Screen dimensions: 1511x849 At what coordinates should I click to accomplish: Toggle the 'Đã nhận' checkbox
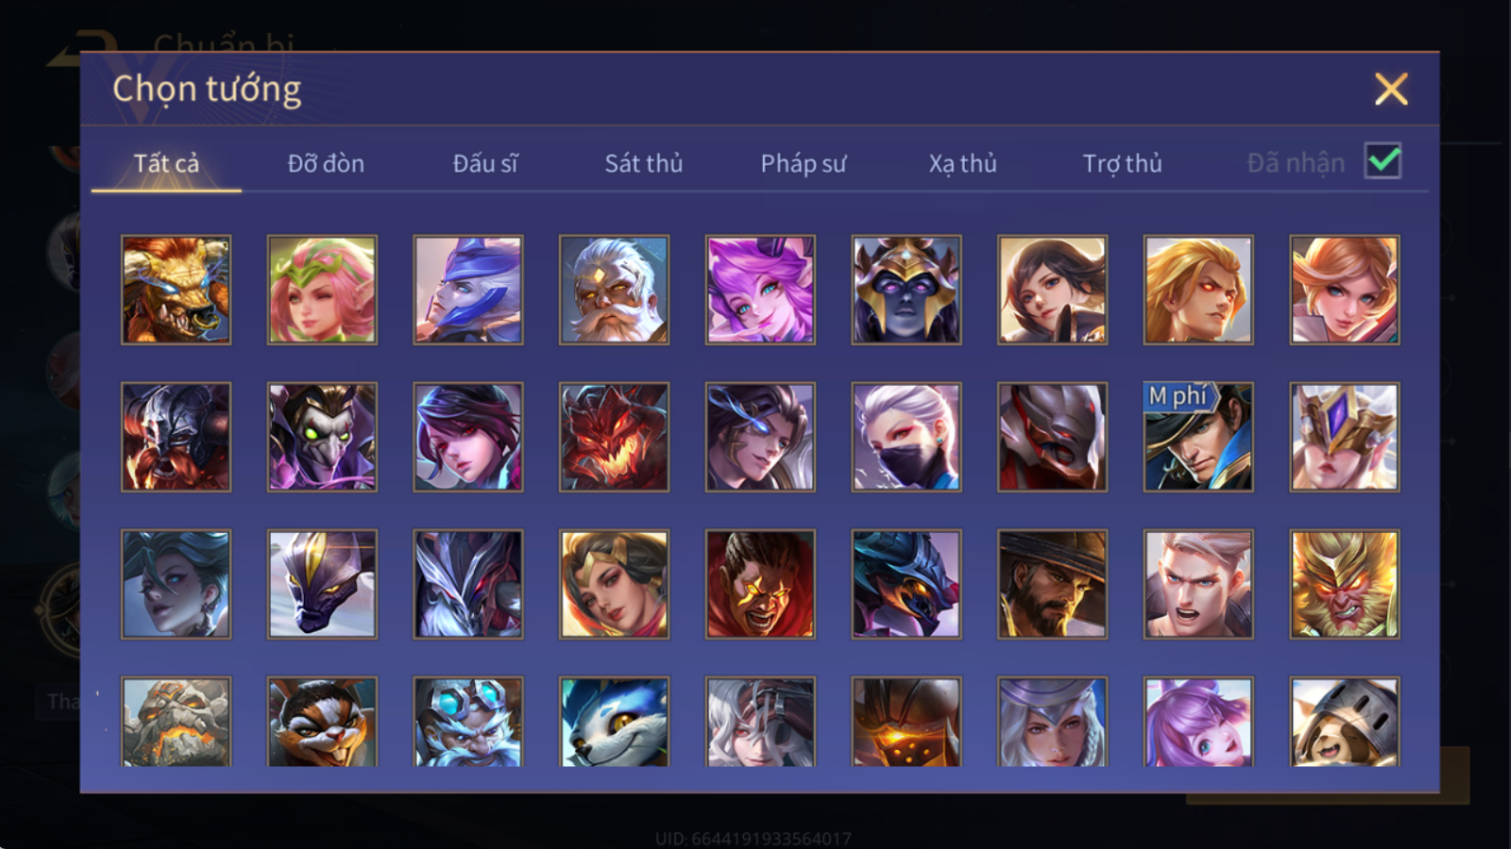(x=1383, y=162)
